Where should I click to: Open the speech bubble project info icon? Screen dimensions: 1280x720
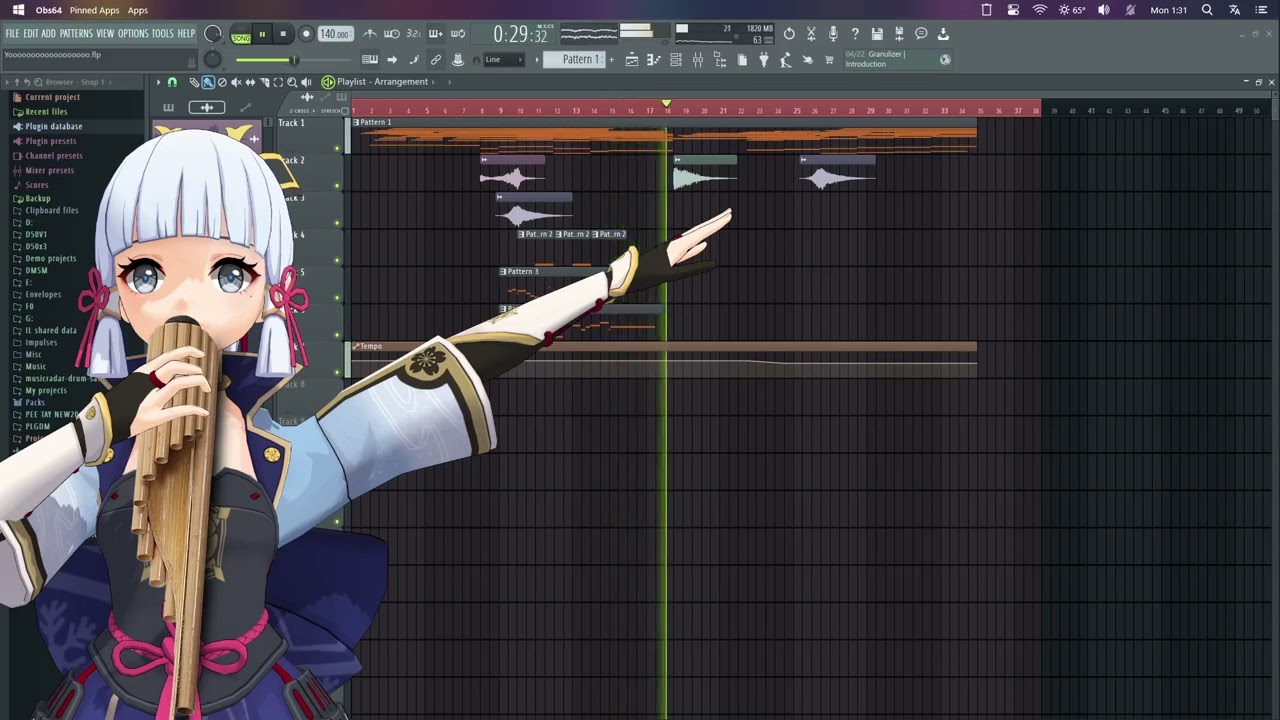921,34
